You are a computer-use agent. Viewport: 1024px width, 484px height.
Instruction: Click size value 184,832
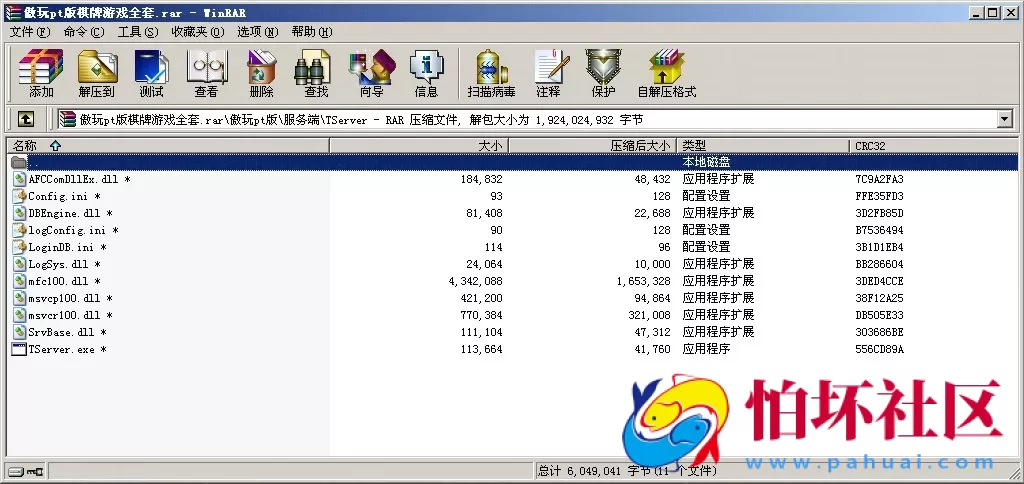[x=481, y=179]
